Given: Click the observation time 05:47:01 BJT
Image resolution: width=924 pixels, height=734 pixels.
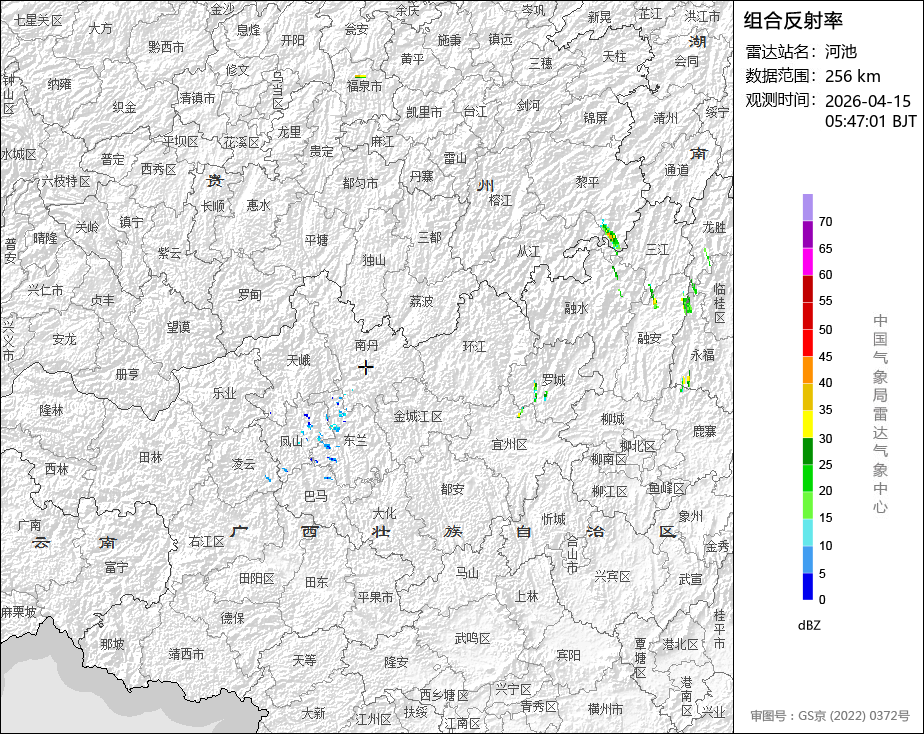Looking at the screenshot, I should pyautogui.click(x=870, y=121).
